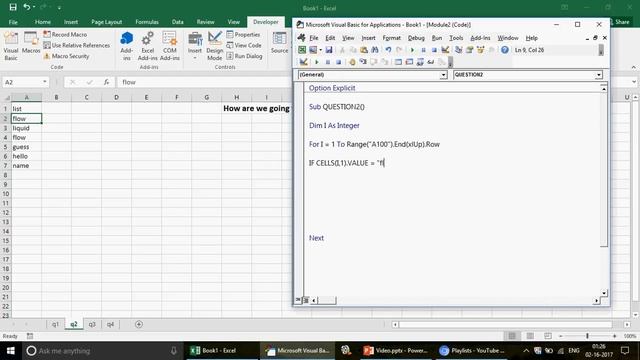Screen dimensions: 640x360
Task: Open Tools menu in VBA editor
Action: [456, 38]
